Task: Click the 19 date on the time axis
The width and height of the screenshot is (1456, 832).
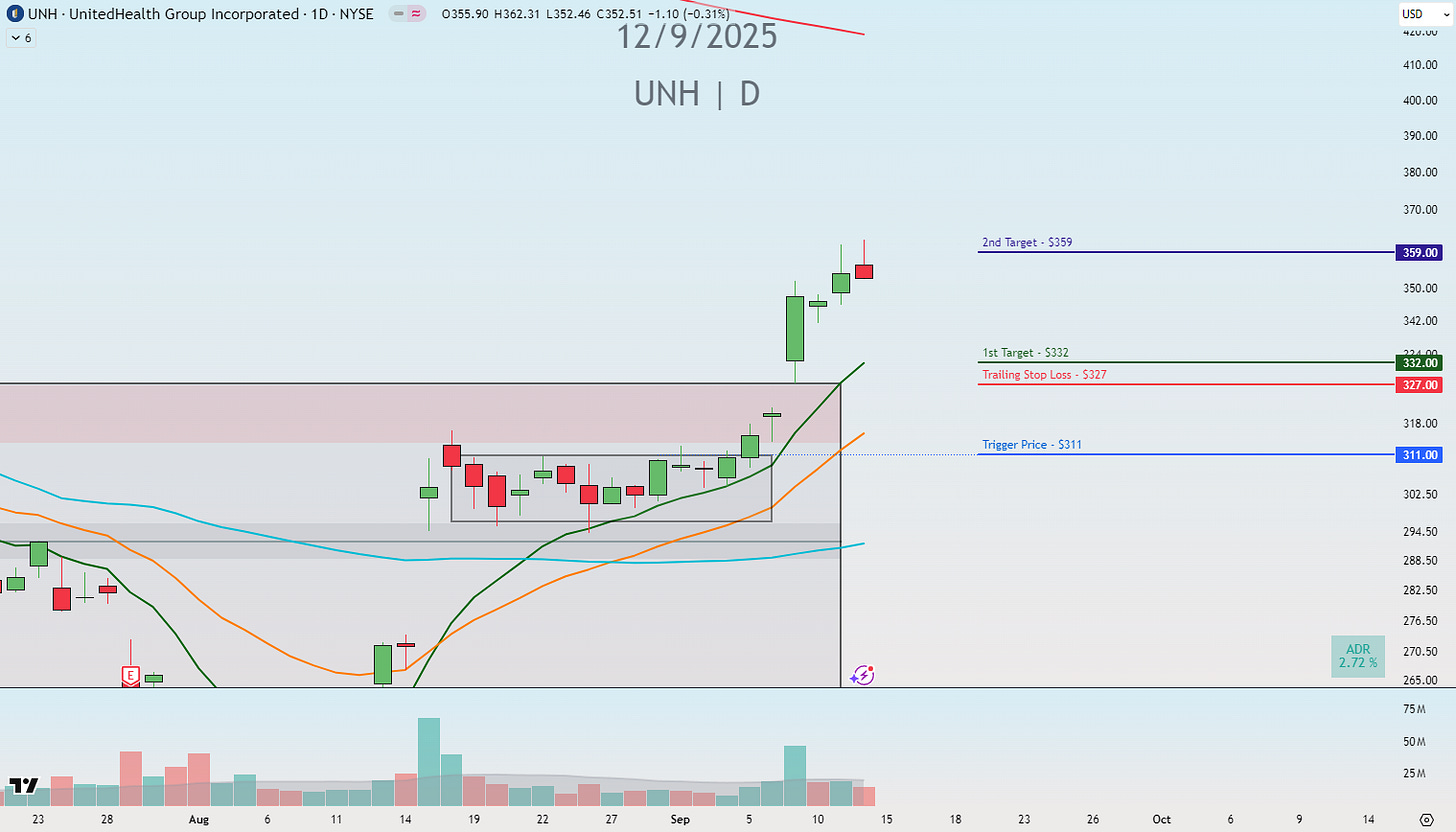Action: click(474, 818)
